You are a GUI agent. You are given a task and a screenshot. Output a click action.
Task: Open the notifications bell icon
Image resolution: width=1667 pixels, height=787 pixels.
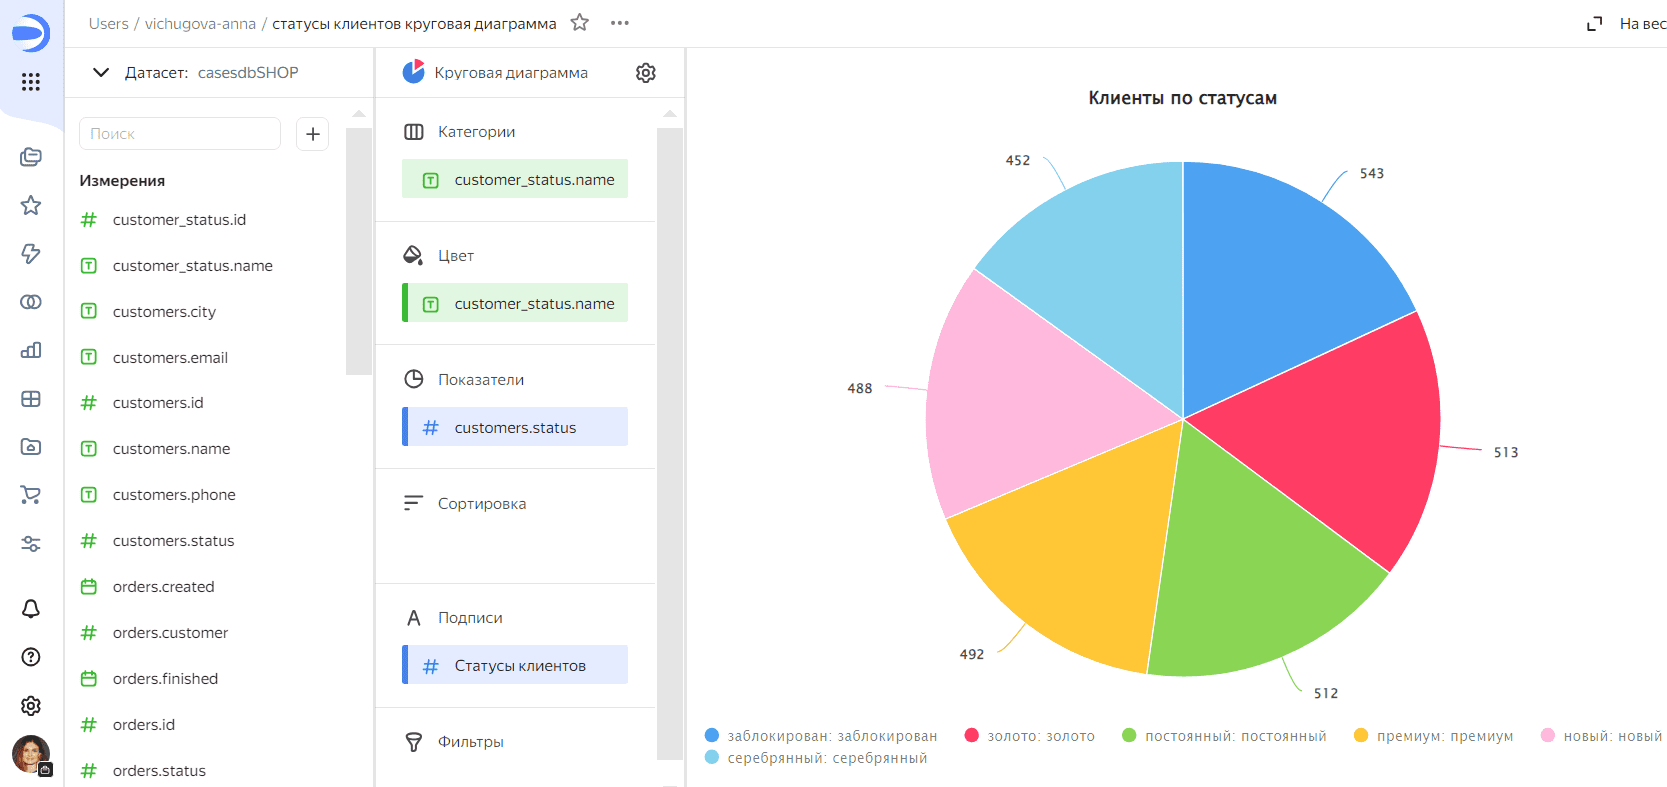[31, 609]
